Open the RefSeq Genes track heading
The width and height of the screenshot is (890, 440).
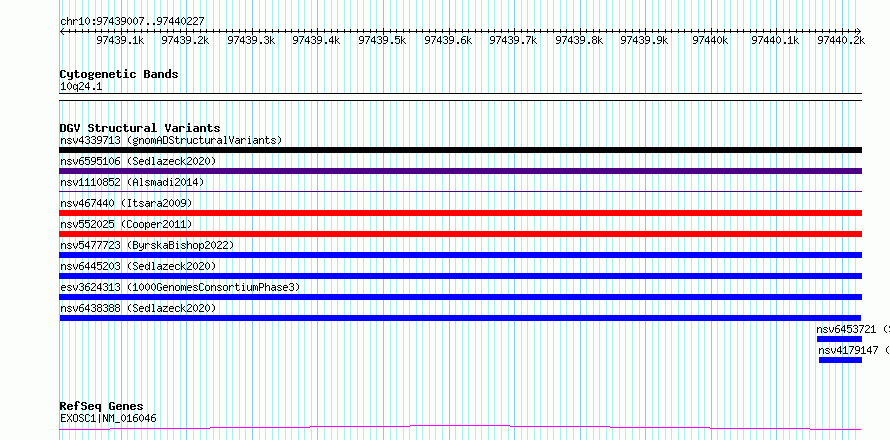(x=102, y=407)
